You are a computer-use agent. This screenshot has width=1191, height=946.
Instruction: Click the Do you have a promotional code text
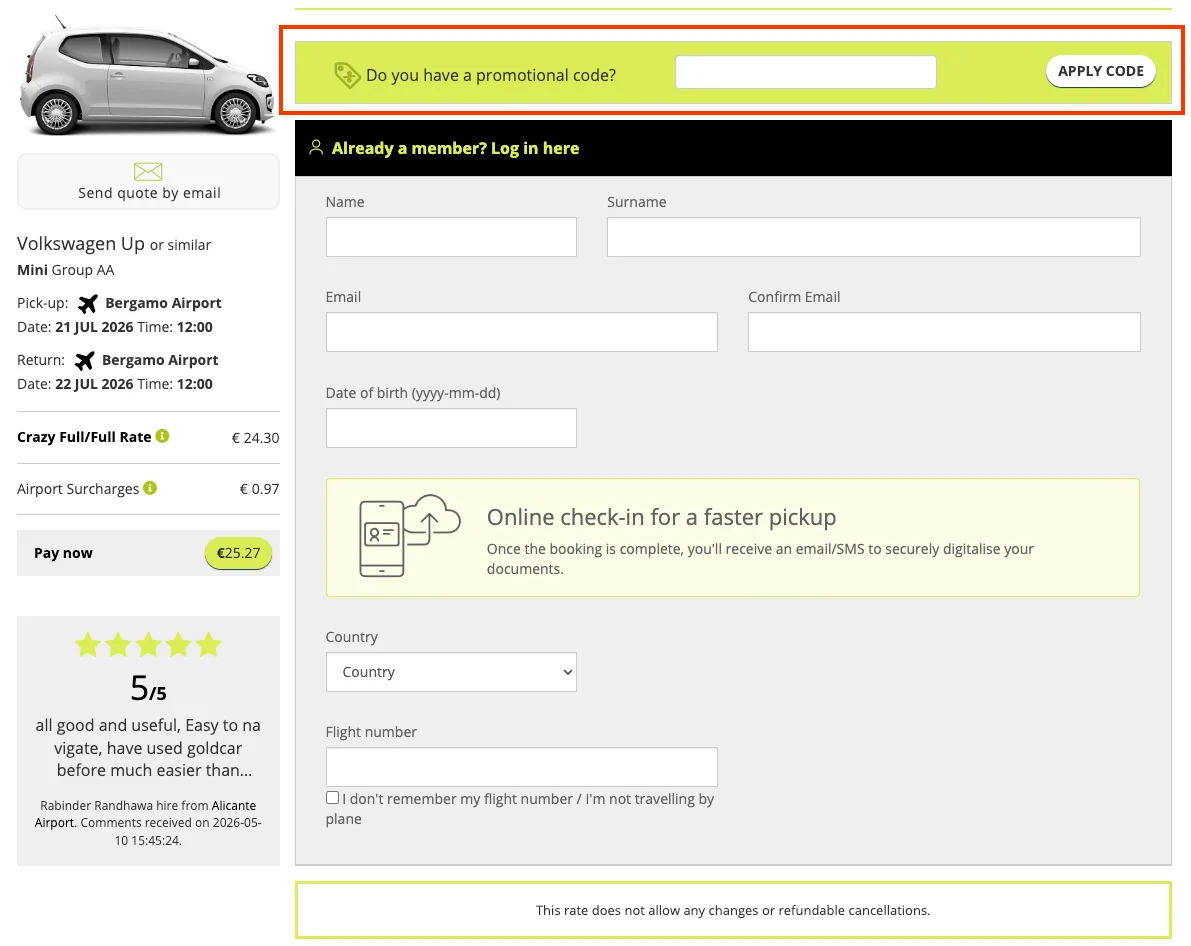point(491,75)
